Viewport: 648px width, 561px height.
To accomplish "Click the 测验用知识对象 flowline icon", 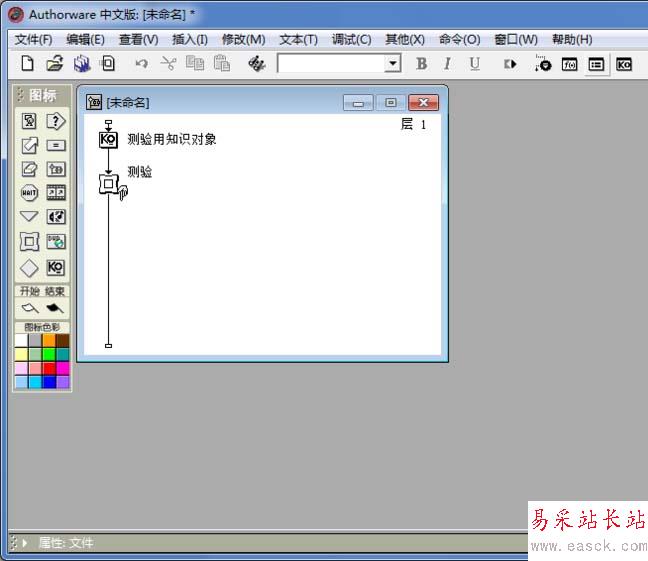I will pos(109,139).
